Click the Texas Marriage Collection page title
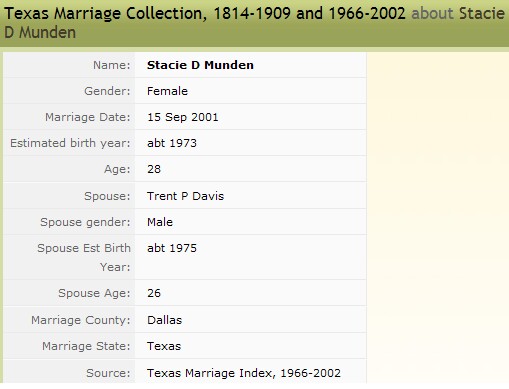509x389 pixels. [205, 14]
